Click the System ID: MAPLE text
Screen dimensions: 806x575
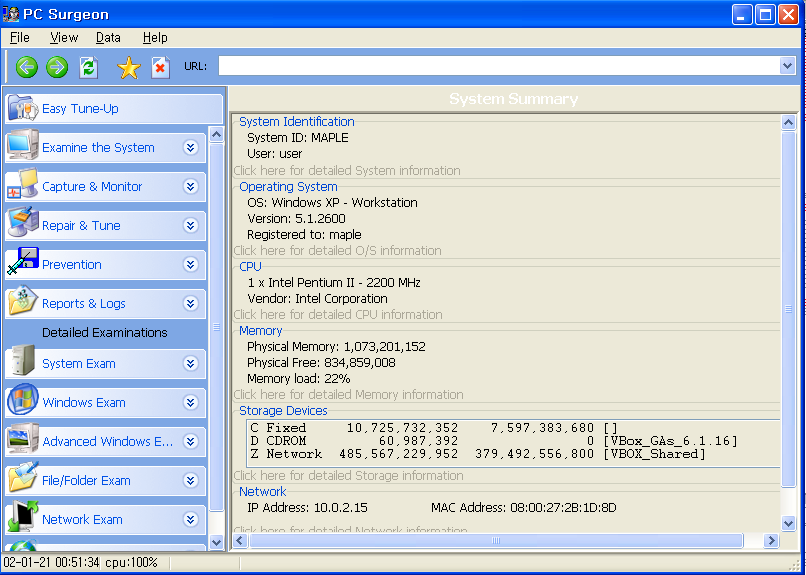coord(298,138)
